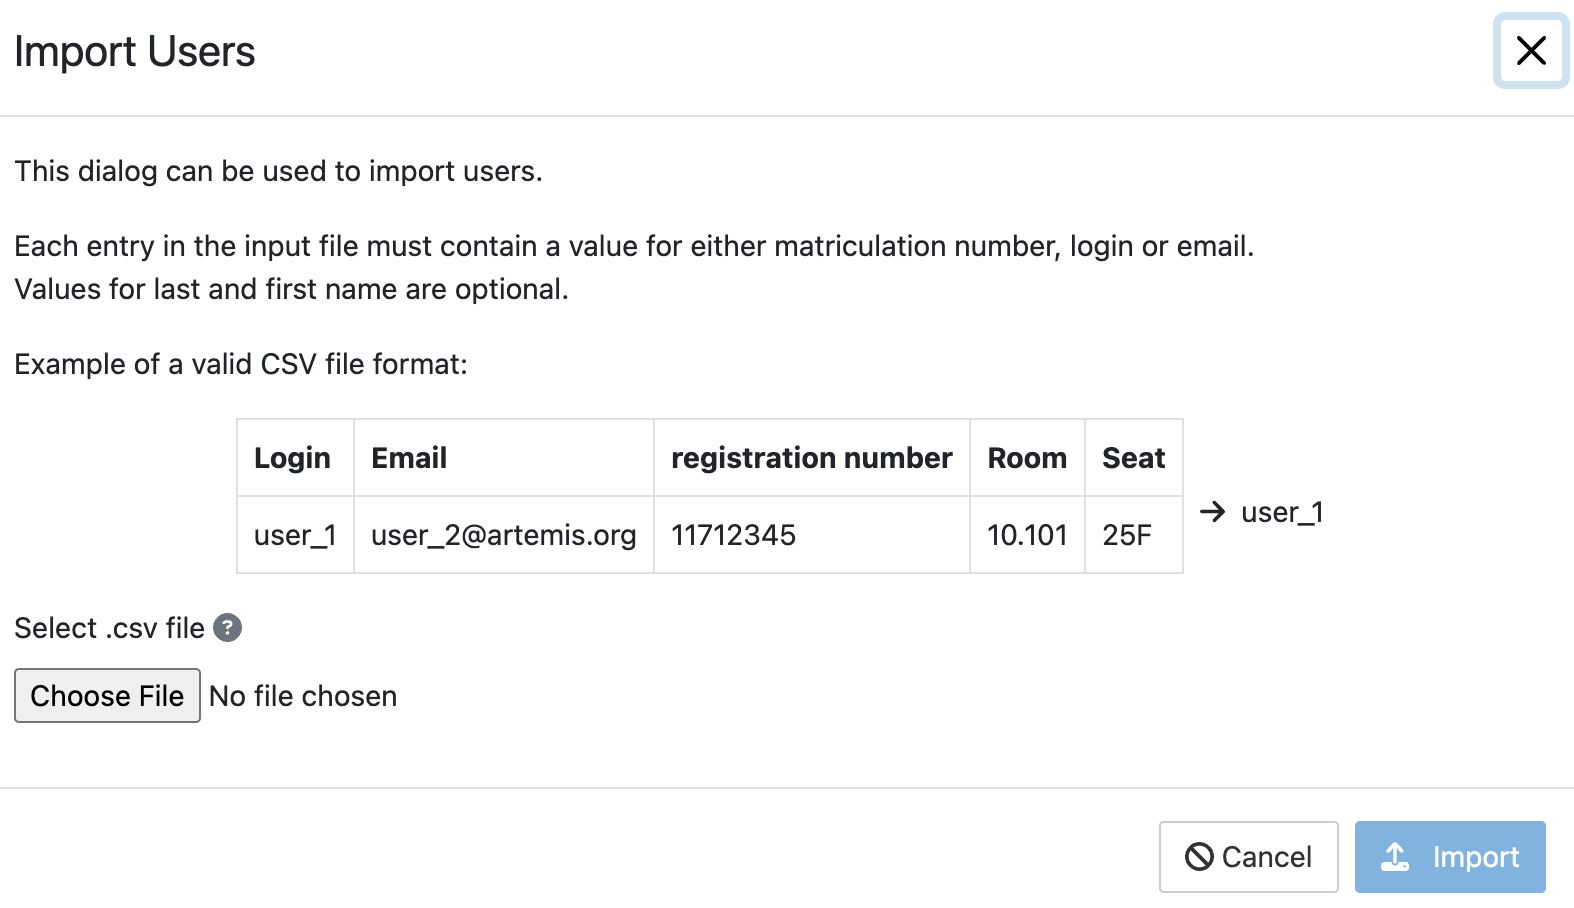1574x908 pixels.
Task: Click the Login column header
Action: (x=292, y=458)
